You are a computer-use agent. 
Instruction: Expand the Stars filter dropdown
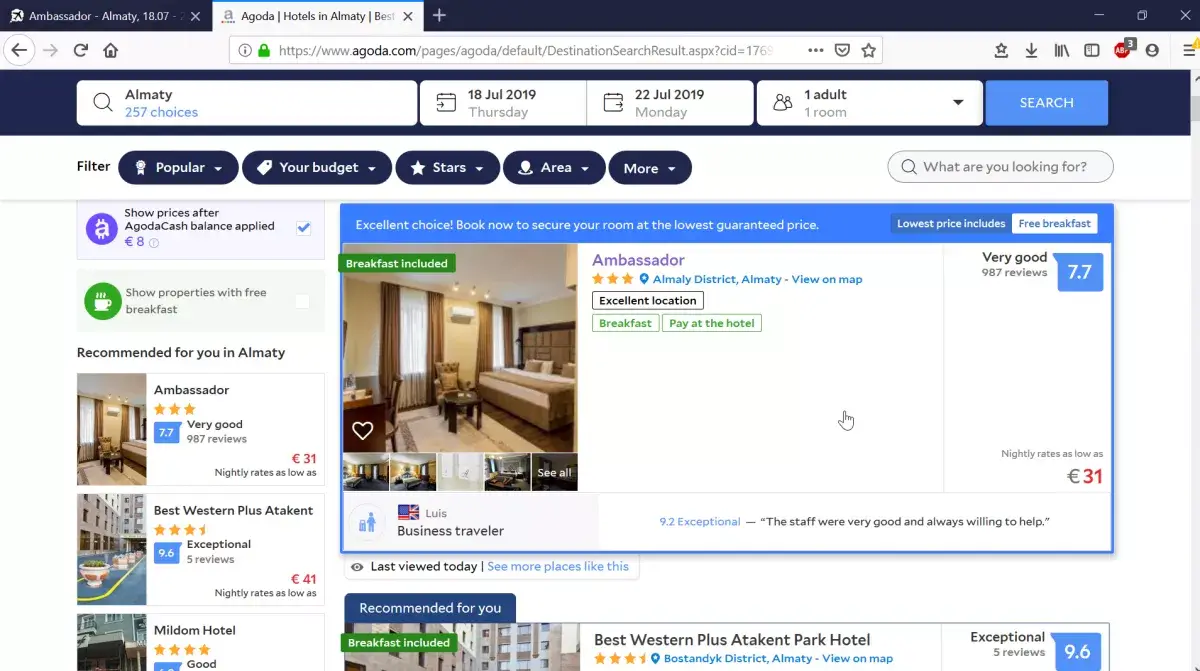coord(447,168)
